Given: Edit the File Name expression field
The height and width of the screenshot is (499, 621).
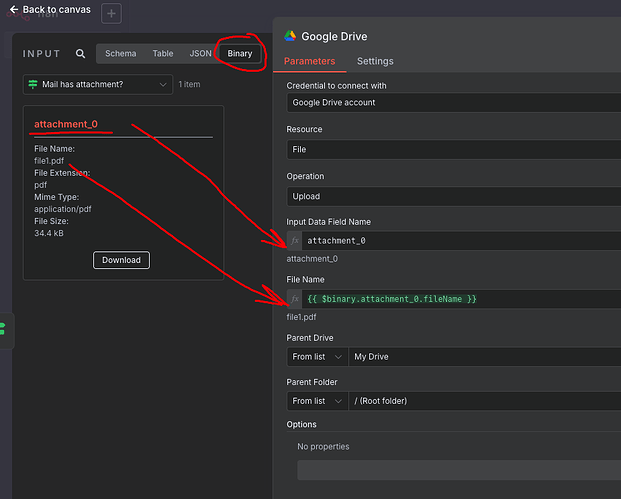Looking at the screenshot, I should [x=461, y=299].
